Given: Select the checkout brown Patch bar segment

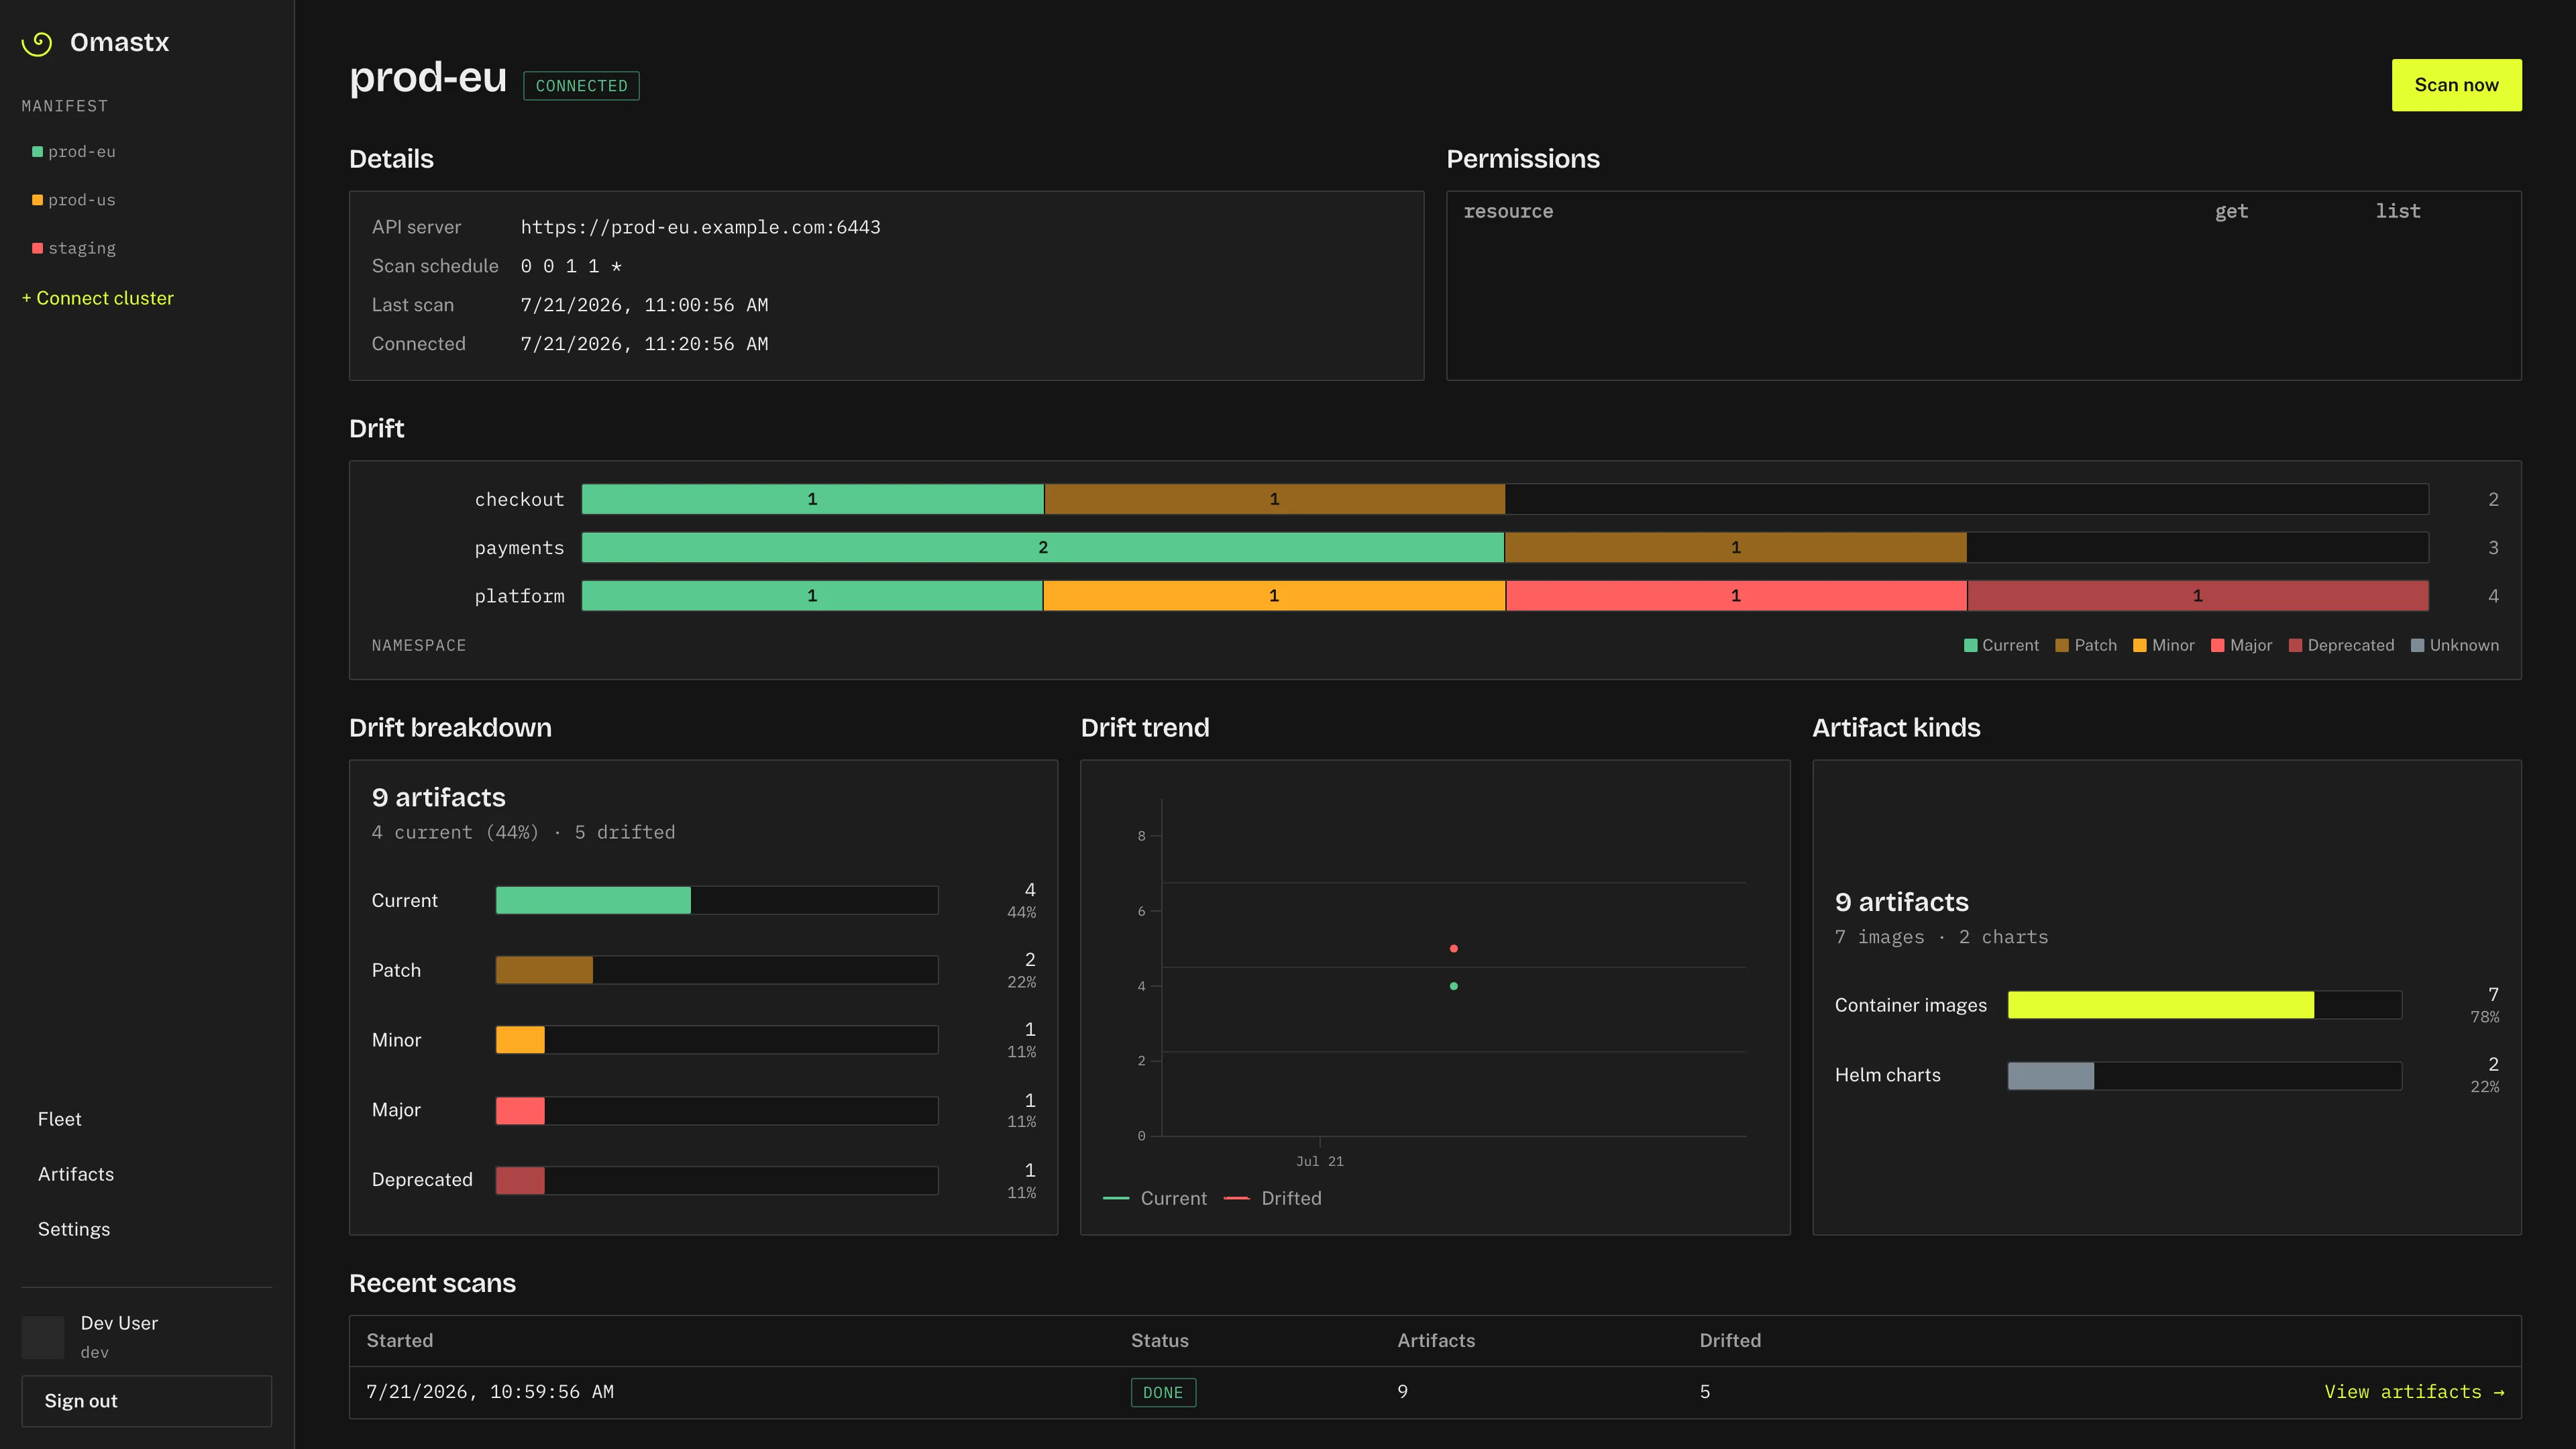Looking at the screenshot, I should pyautogui.click(x=1274, y=499).
